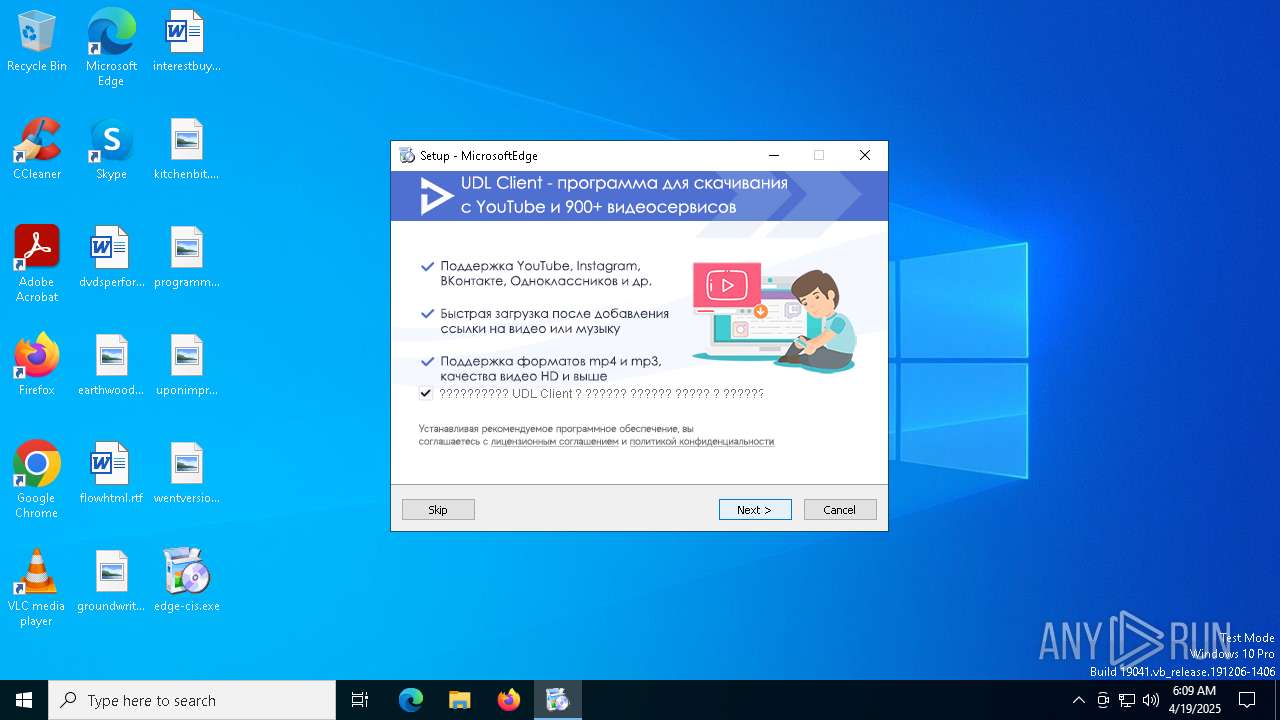The image size is (1280, 720).
Task: Select the Skype desktop shortcut
Action: point(111,150)
